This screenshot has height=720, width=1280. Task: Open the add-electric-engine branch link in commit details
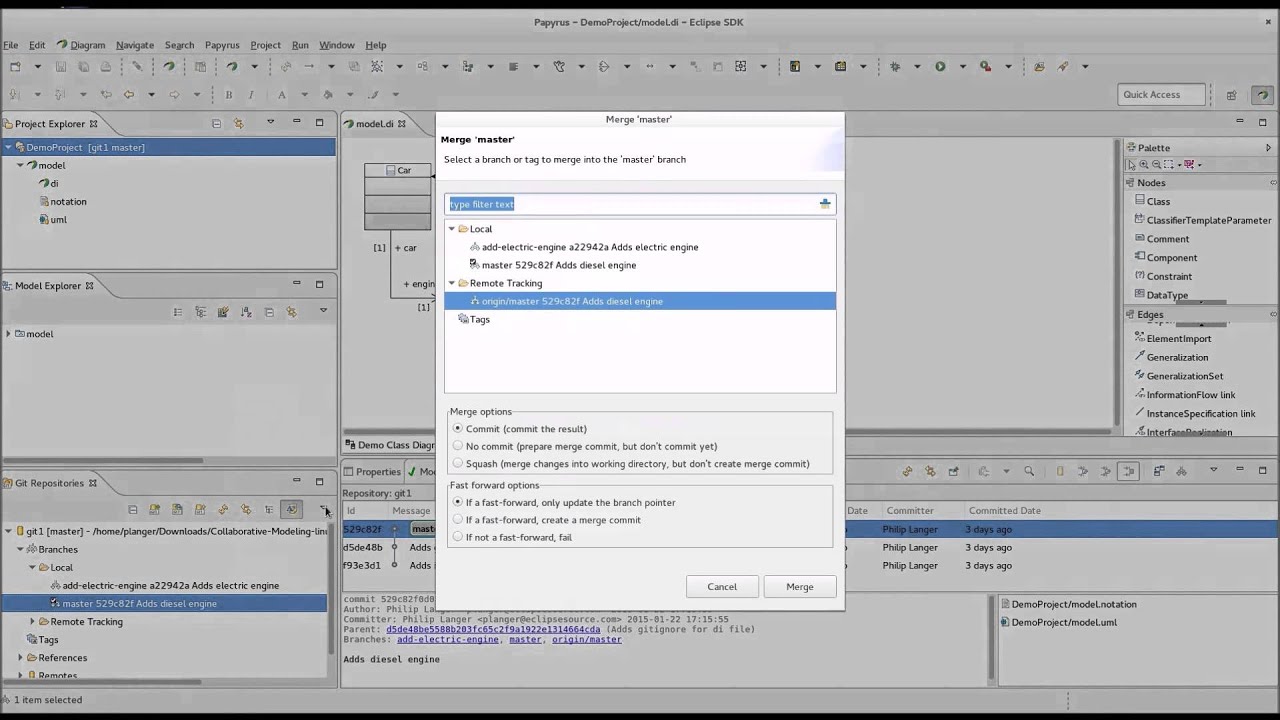(x=448, y=639)
